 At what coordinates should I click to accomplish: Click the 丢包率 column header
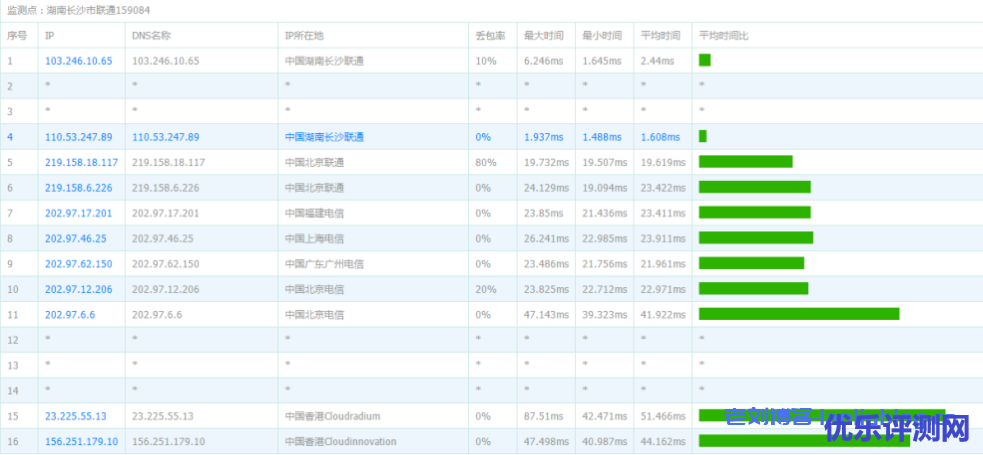(489, 35)
